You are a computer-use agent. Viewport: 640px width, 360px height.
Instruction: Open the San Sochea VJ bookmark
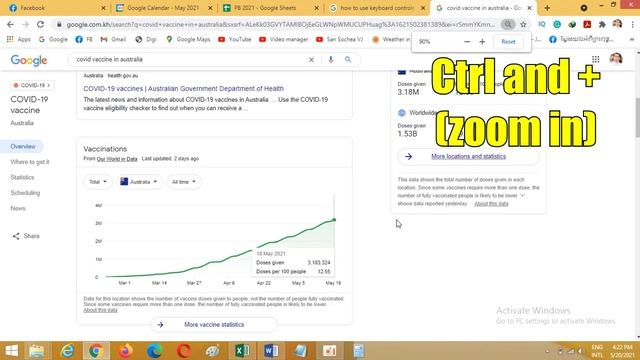[x=340, y=39]
